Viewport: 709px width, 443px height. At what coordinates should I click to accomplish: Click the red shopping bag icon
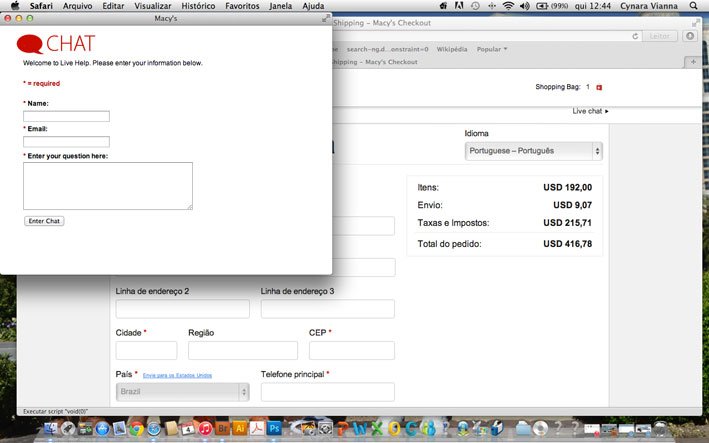pos(599,87)
